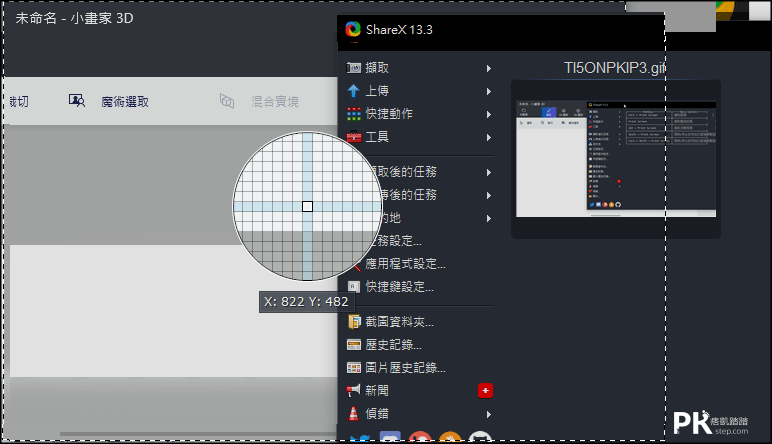The height and width of the screenshot is (444, 772).
Task: Click the ShareX 13.3 title text
Action: 399,30
